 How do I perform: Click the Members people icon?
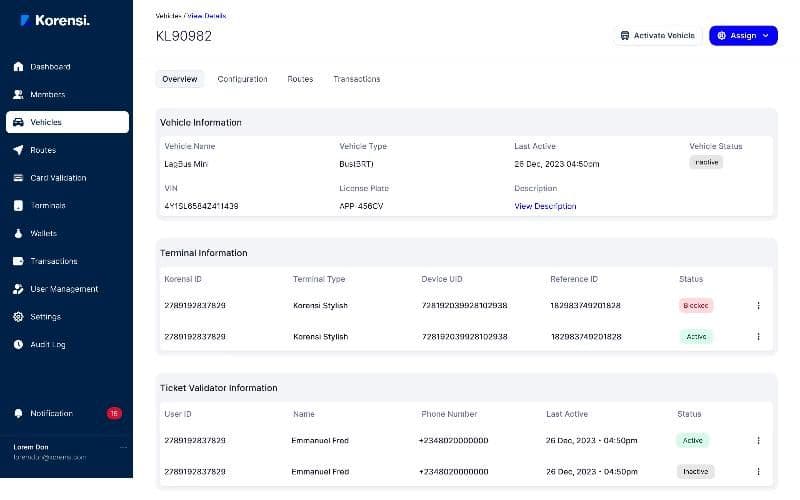(x=18, y=94)
